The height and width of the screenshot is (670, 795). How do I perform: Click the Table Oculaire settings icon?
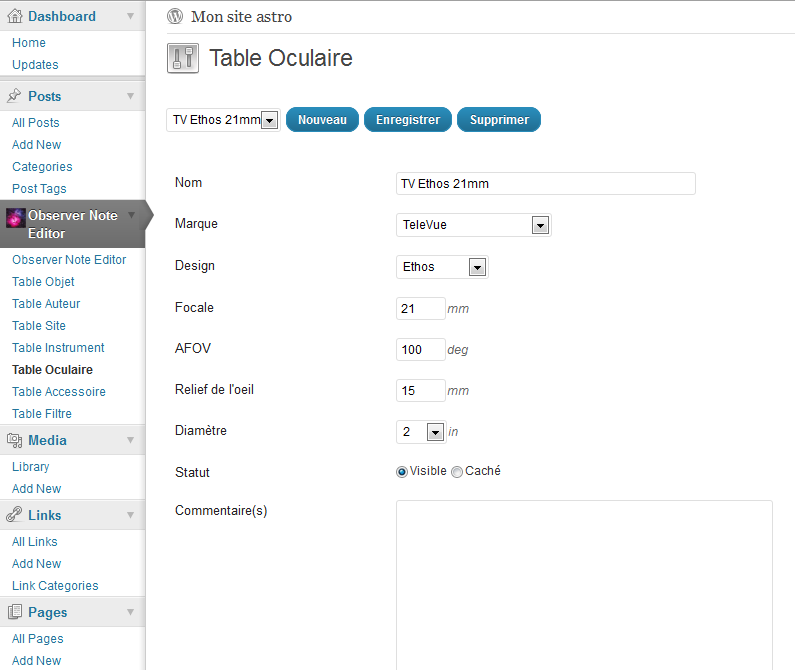(x=183, y=59)
